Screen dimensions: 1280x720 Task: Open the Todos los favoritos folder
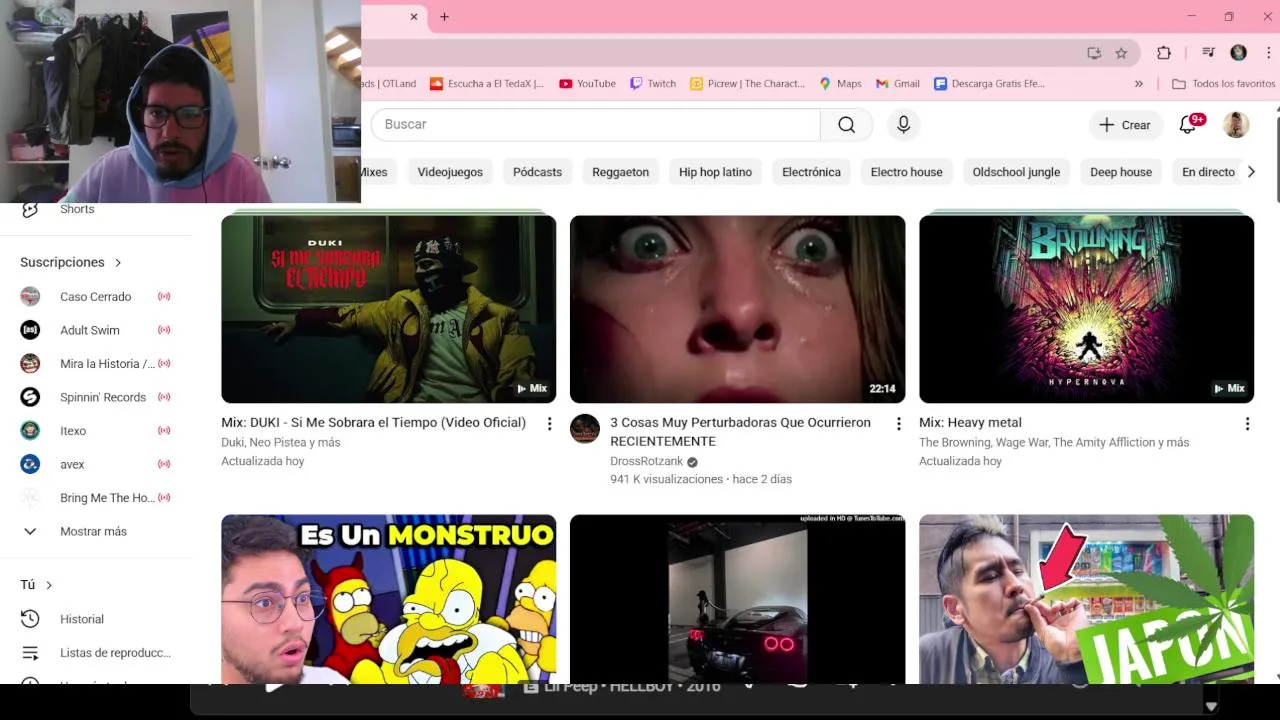[x=1223, y=84]
